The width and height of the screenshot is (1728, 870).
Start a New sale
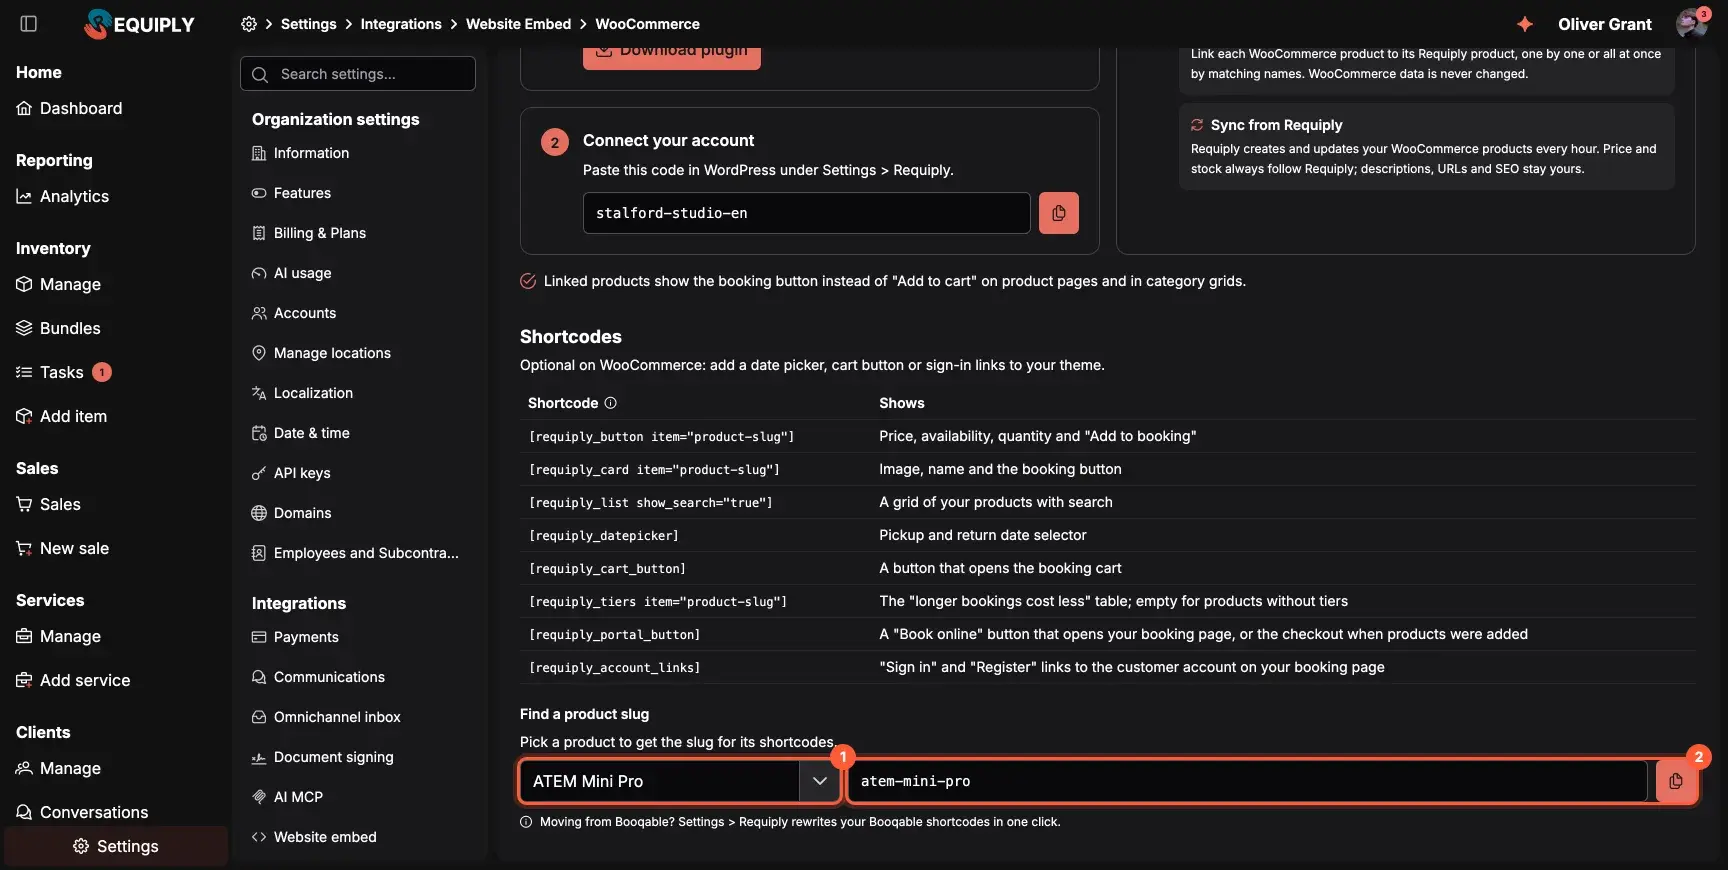click(x=62, y=548)
